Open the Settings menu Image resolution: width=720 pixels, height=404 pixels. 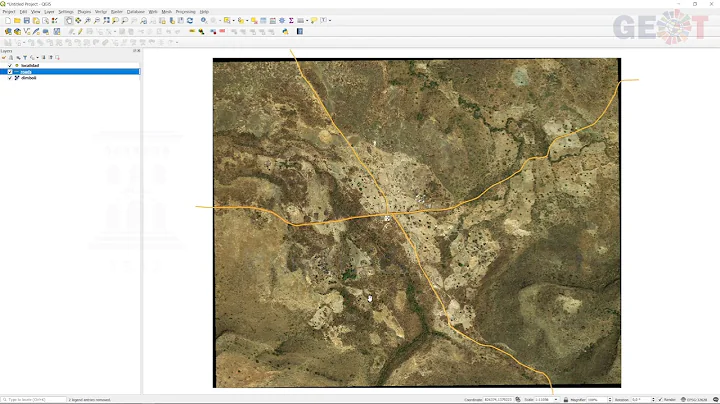point(66,11)
